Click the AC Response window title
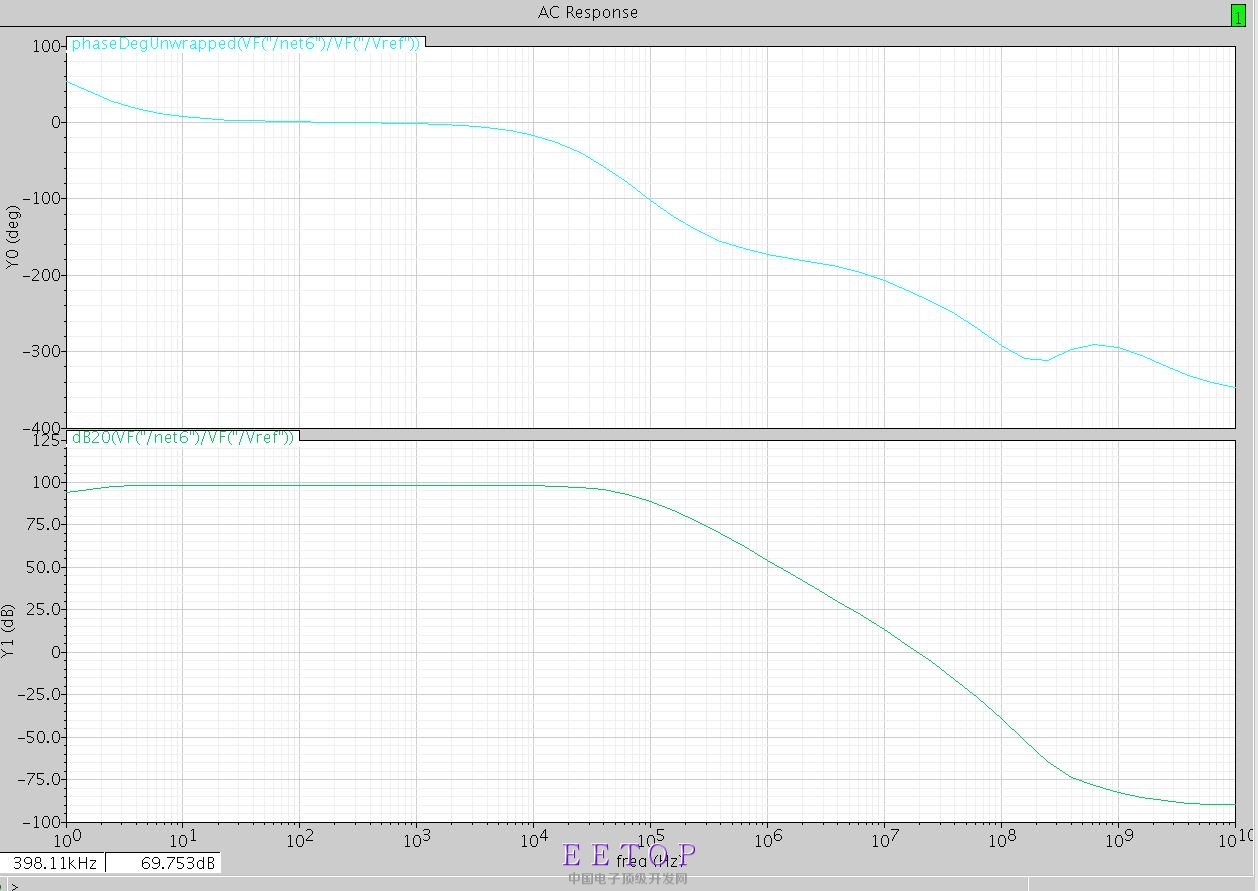 pos(588,13)
